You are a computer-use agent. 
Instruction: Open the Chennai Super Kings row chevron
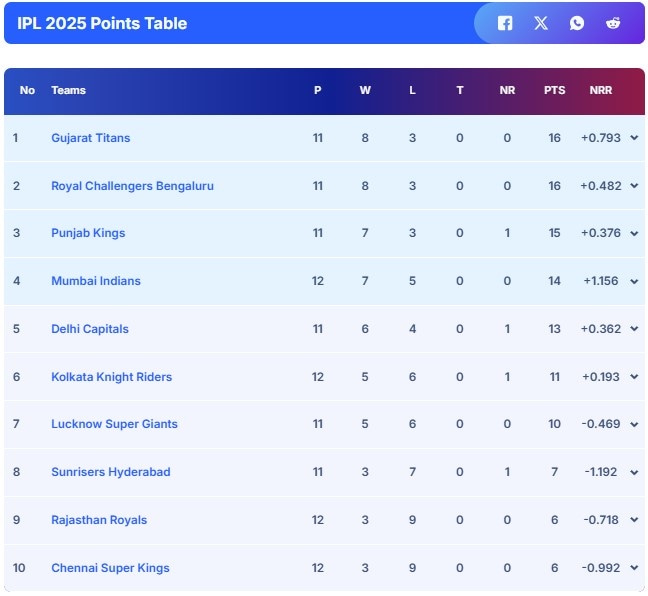tap(634, 568)
